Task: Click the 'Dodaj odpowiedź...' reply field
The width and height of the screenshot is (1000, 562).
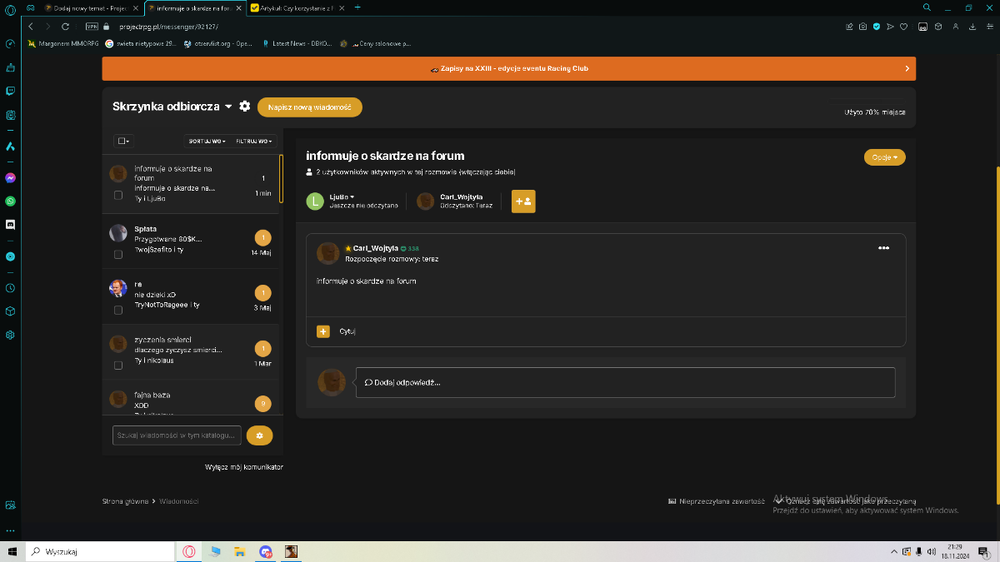Action: [625, 383]
